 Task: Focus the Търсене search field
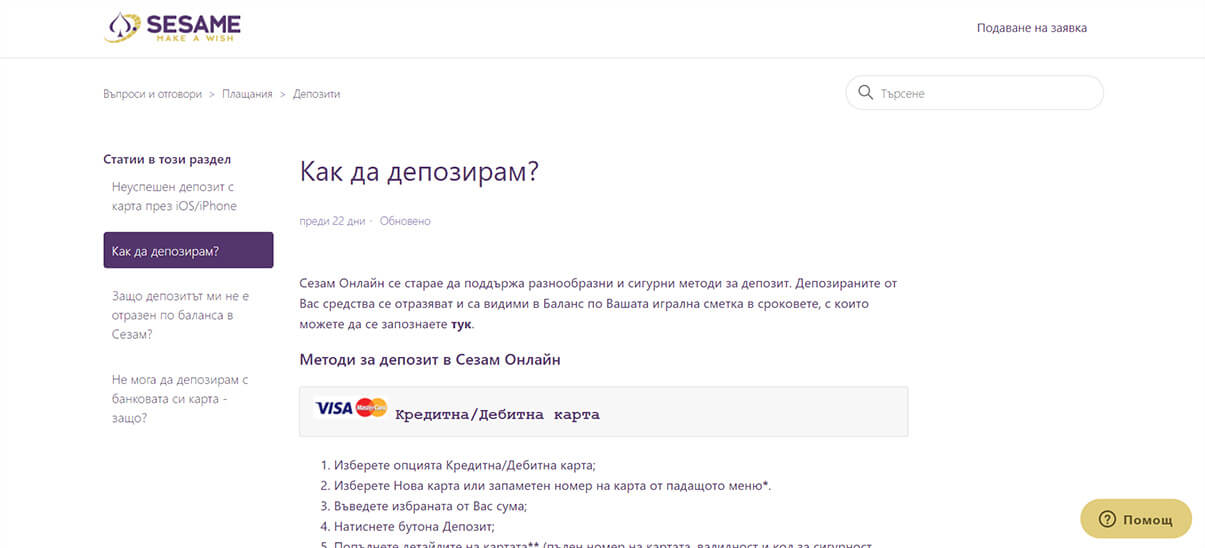(x=975, y=93)
